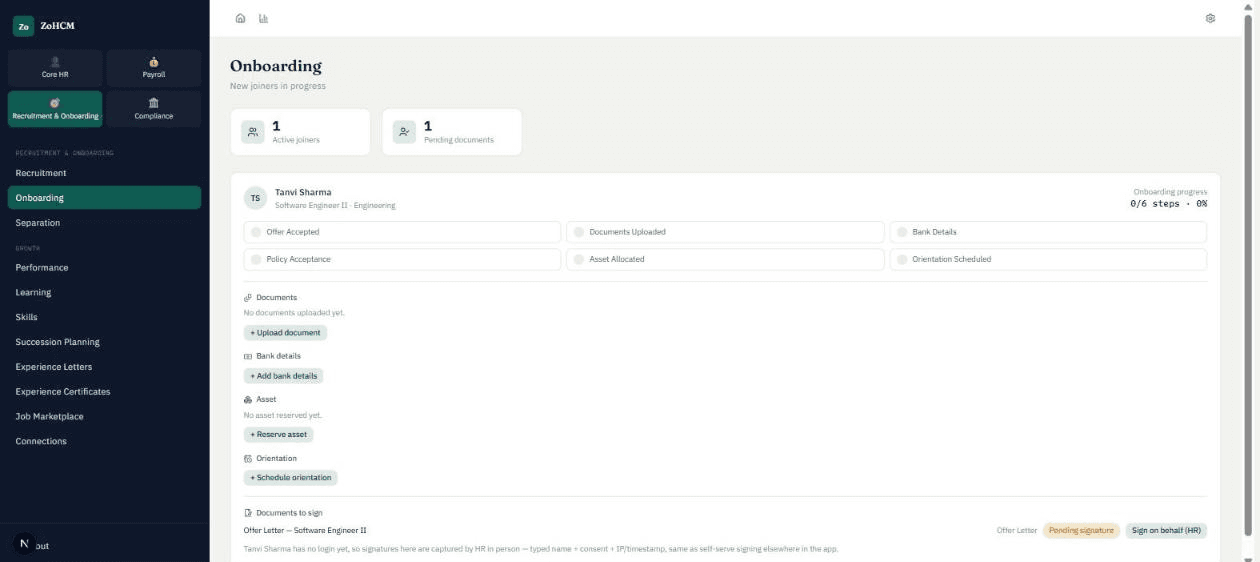Screen dimensions: 1260x562
Task: Open Succession Planning in the sidebar
Action: (x=104, y=342)
